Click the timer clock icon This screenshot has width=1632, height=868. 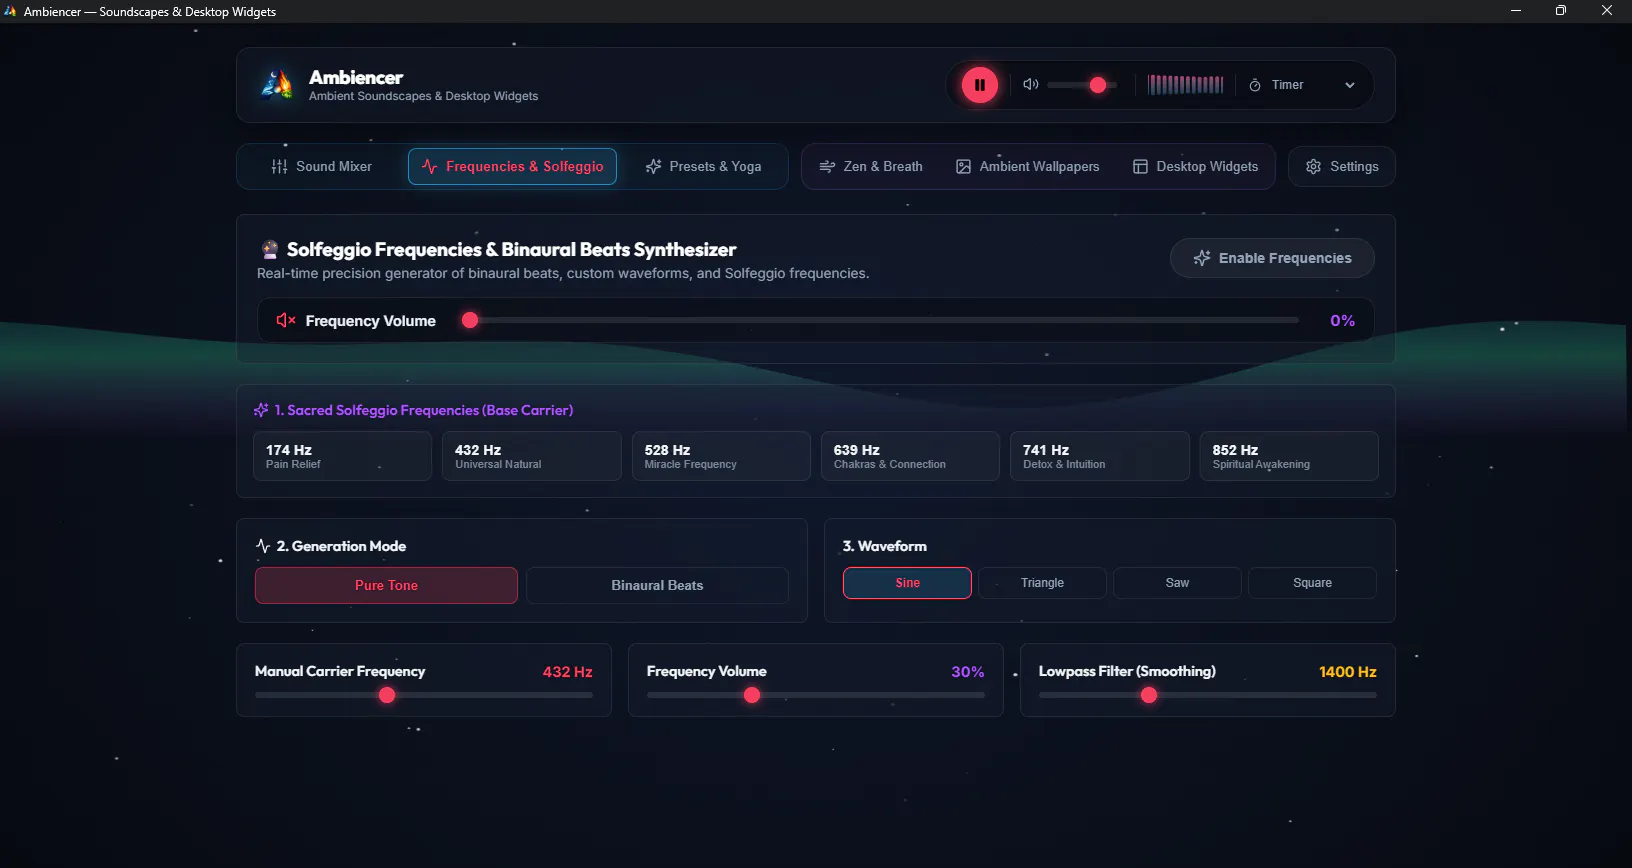coord(1255,85)
